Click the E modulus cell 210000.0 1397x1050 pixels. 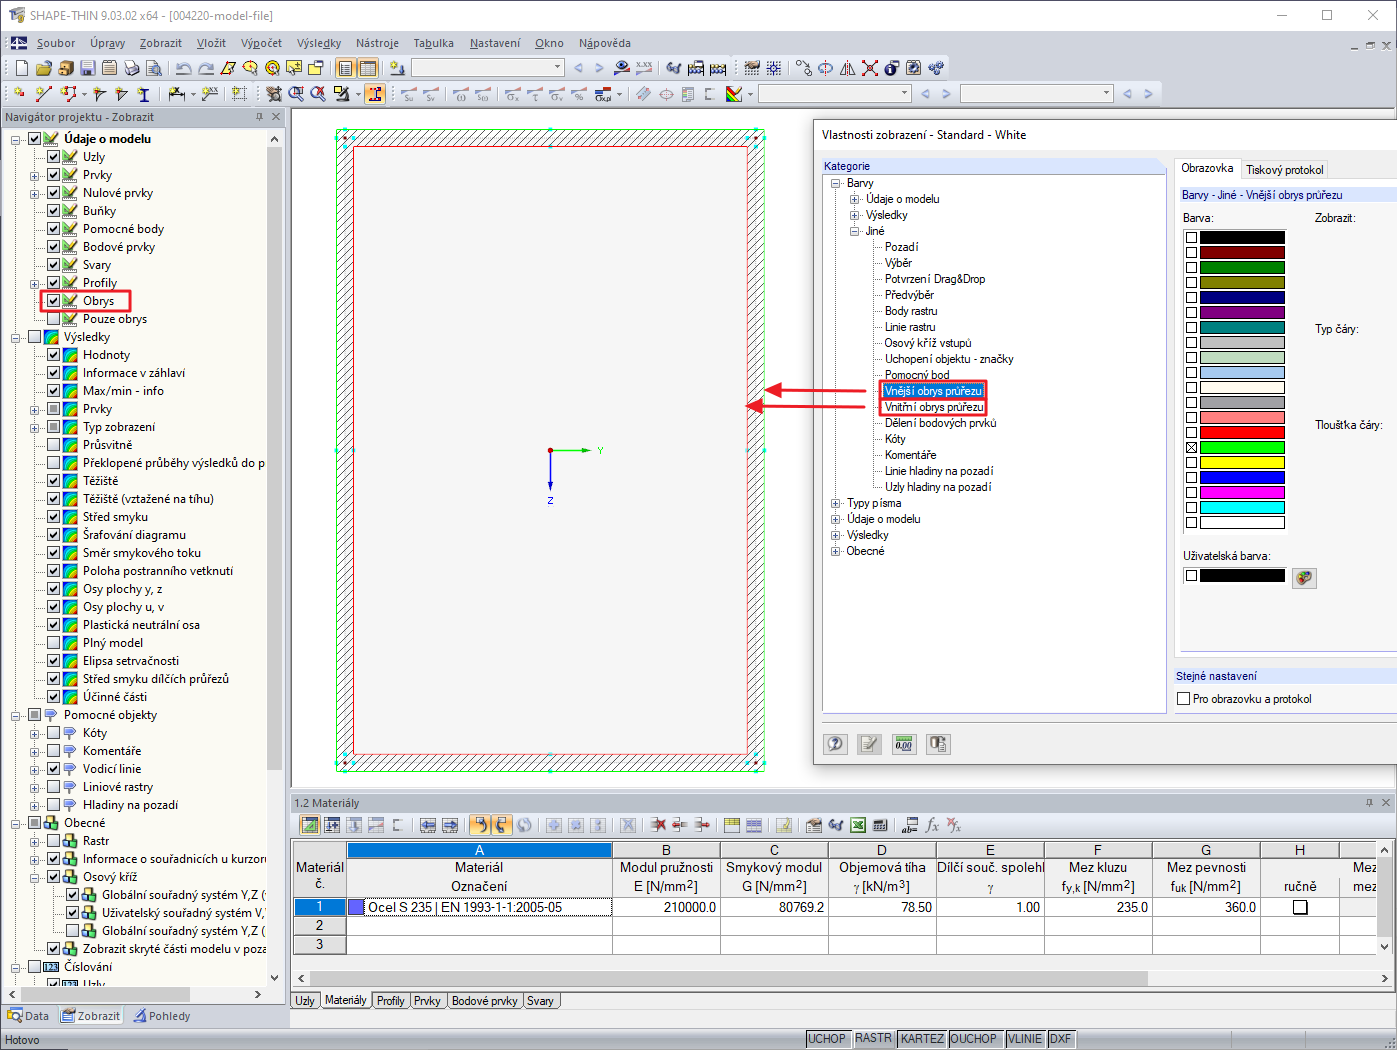tap(666, 907)
